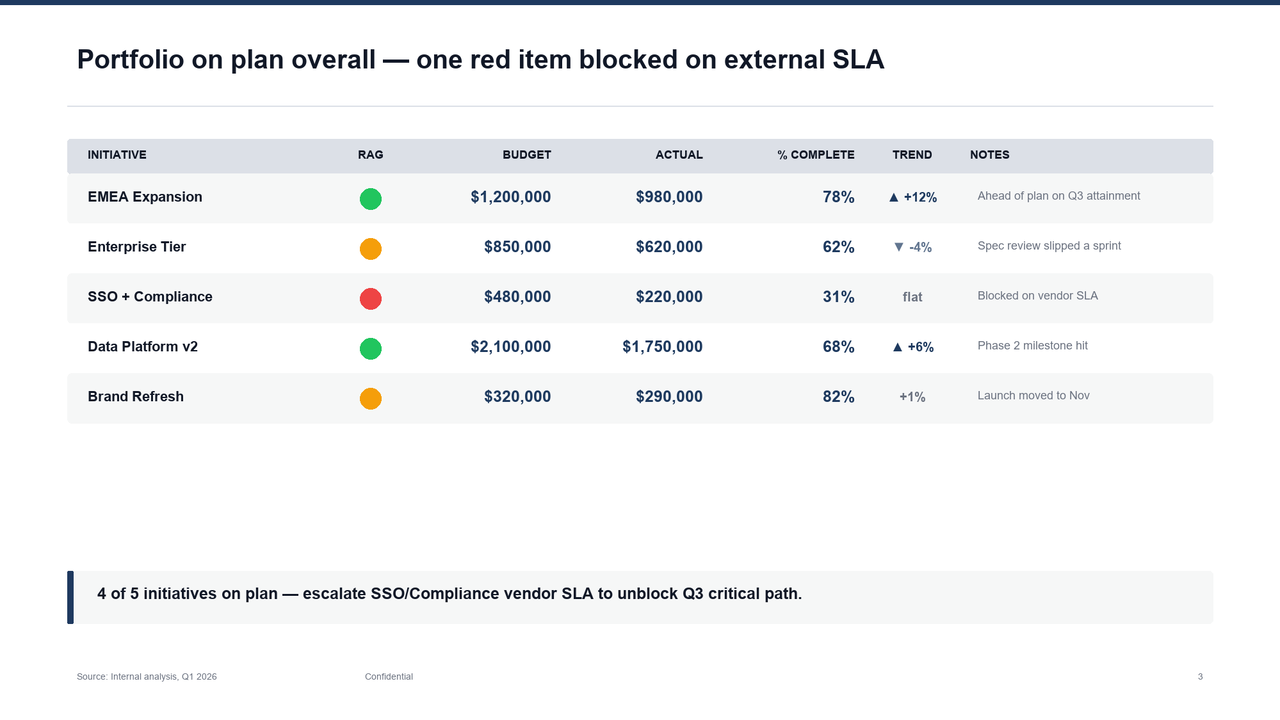
Task: Click the amber RAG dot for Enterprise Tier
Action: [x=370, y=249]
